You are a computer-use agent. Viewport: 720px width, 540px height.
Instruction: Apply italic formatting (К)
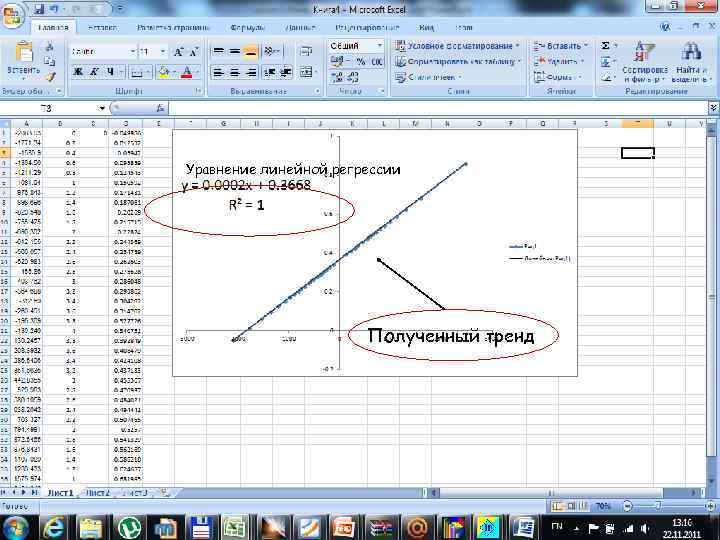(94, 72)
